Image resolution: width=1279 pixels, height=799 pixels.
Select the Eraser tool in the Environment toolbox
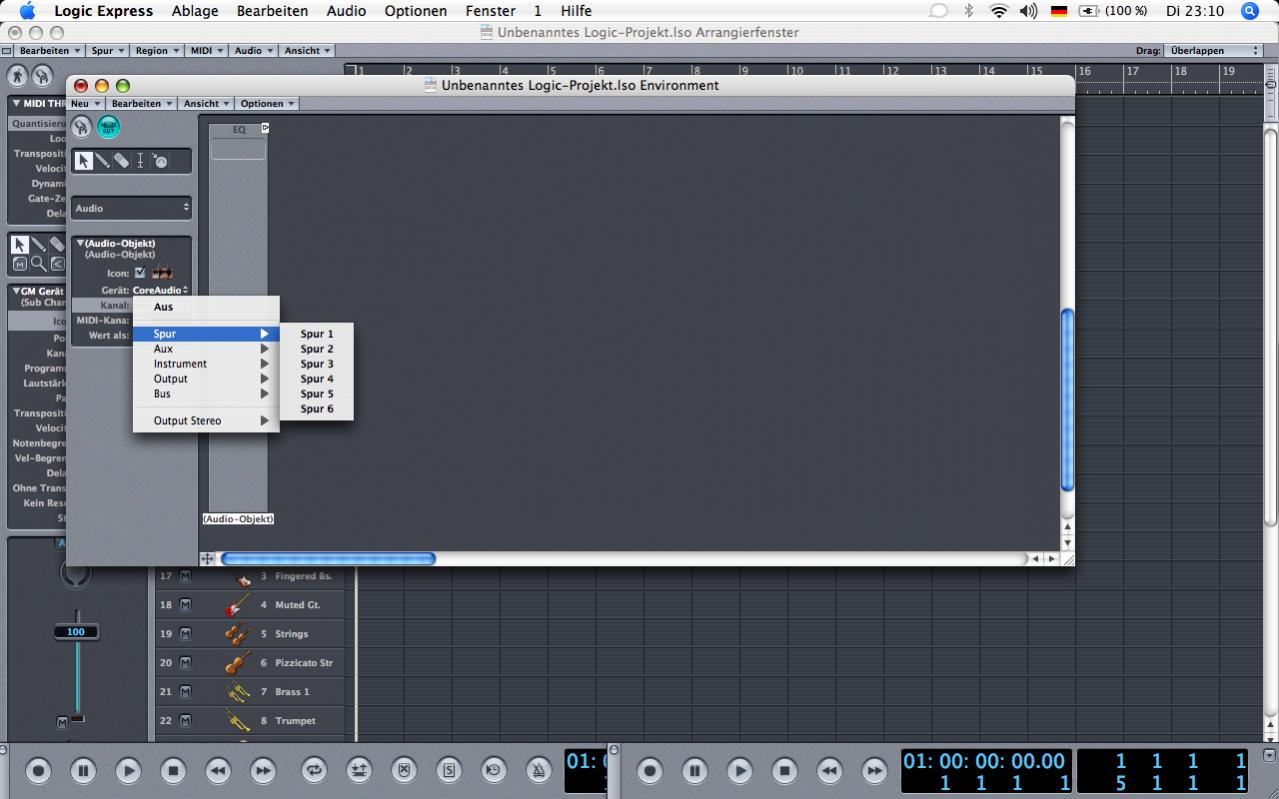121,161
